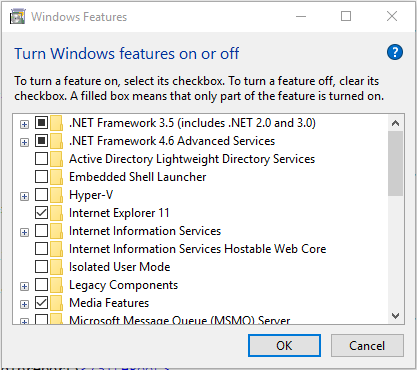
Task: Select the "Internet Information Services" label
Action: pos(145,231)
